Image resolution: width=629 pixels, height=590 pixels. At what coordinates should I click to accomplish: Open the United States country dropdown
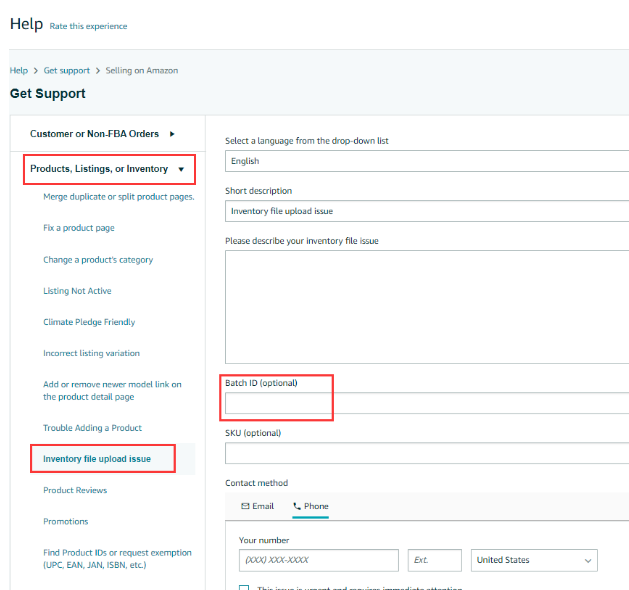535,560
